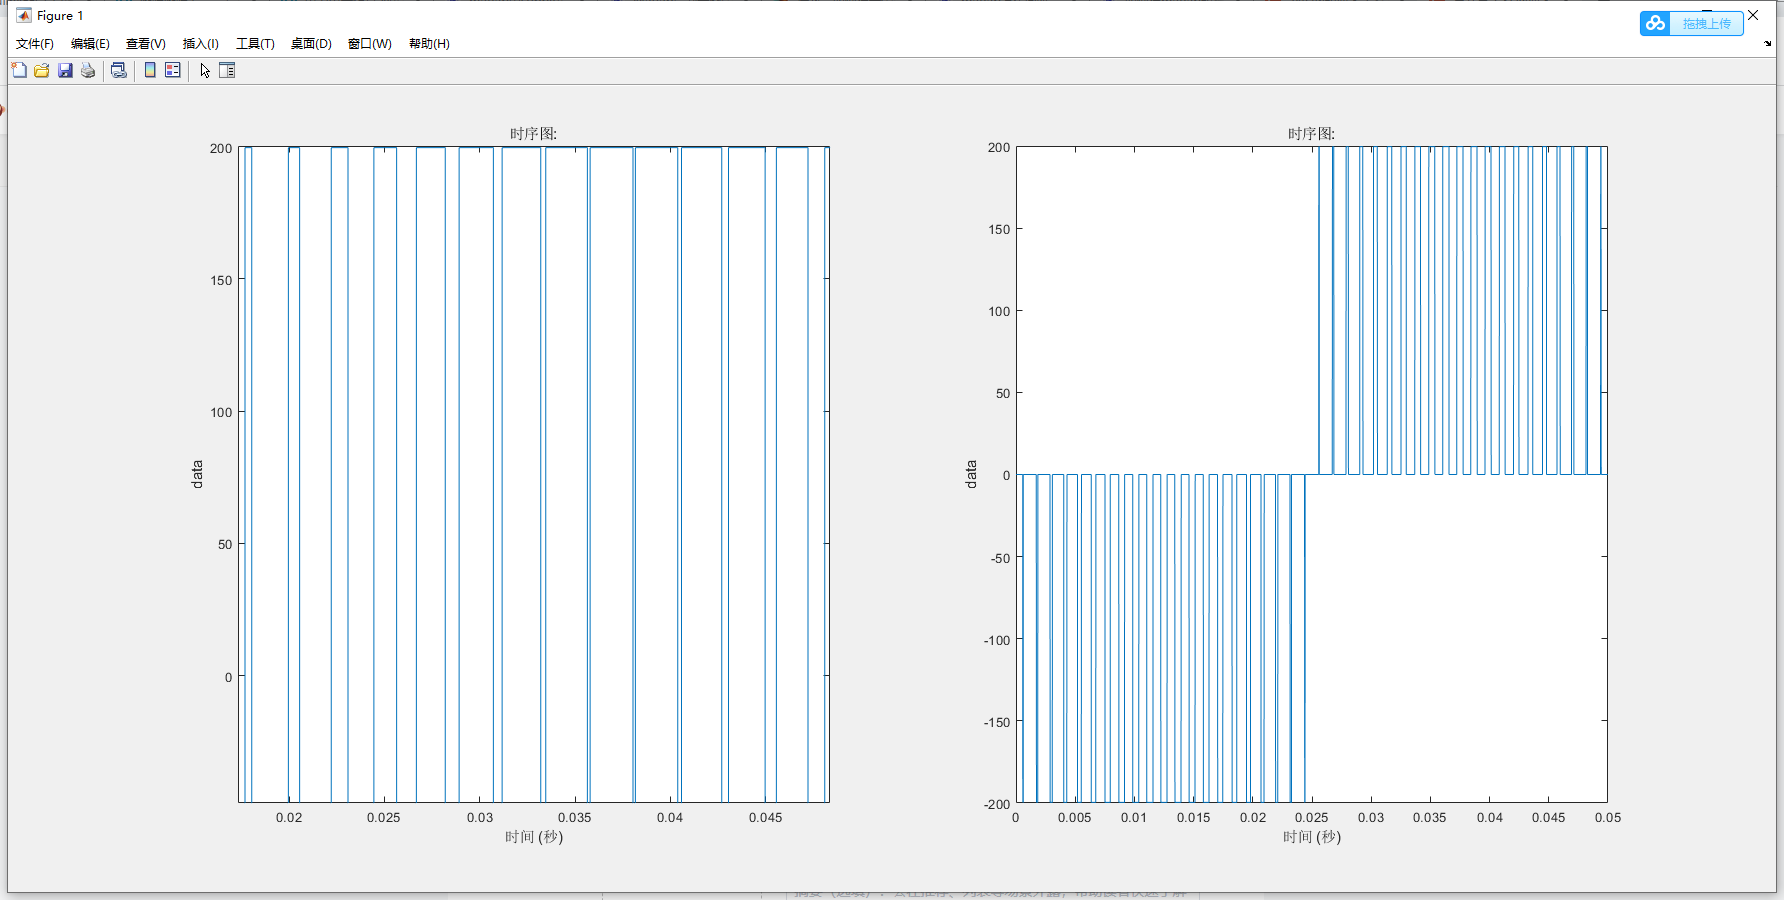The width and height of the screenshot is (1784, 900).
Task: Click the -150 y-axis tick label
Action: (997, 722)
